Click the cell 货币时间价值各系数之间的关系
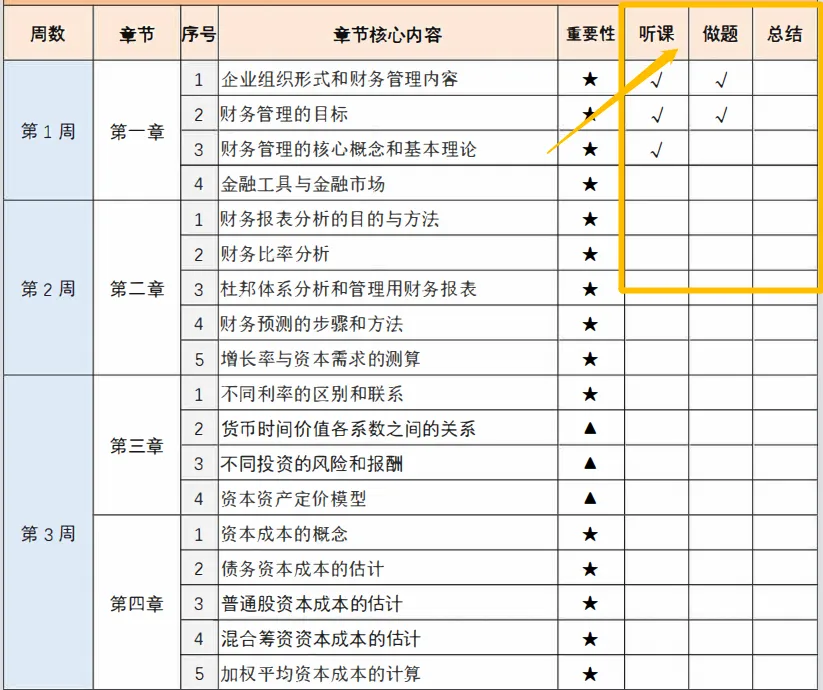This screenshot has height=690, width=823. (388, 428)
